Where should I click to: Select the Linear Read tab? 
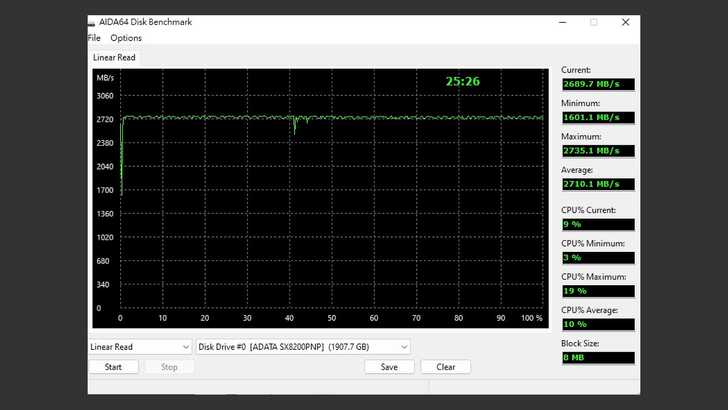coord(114,58)
